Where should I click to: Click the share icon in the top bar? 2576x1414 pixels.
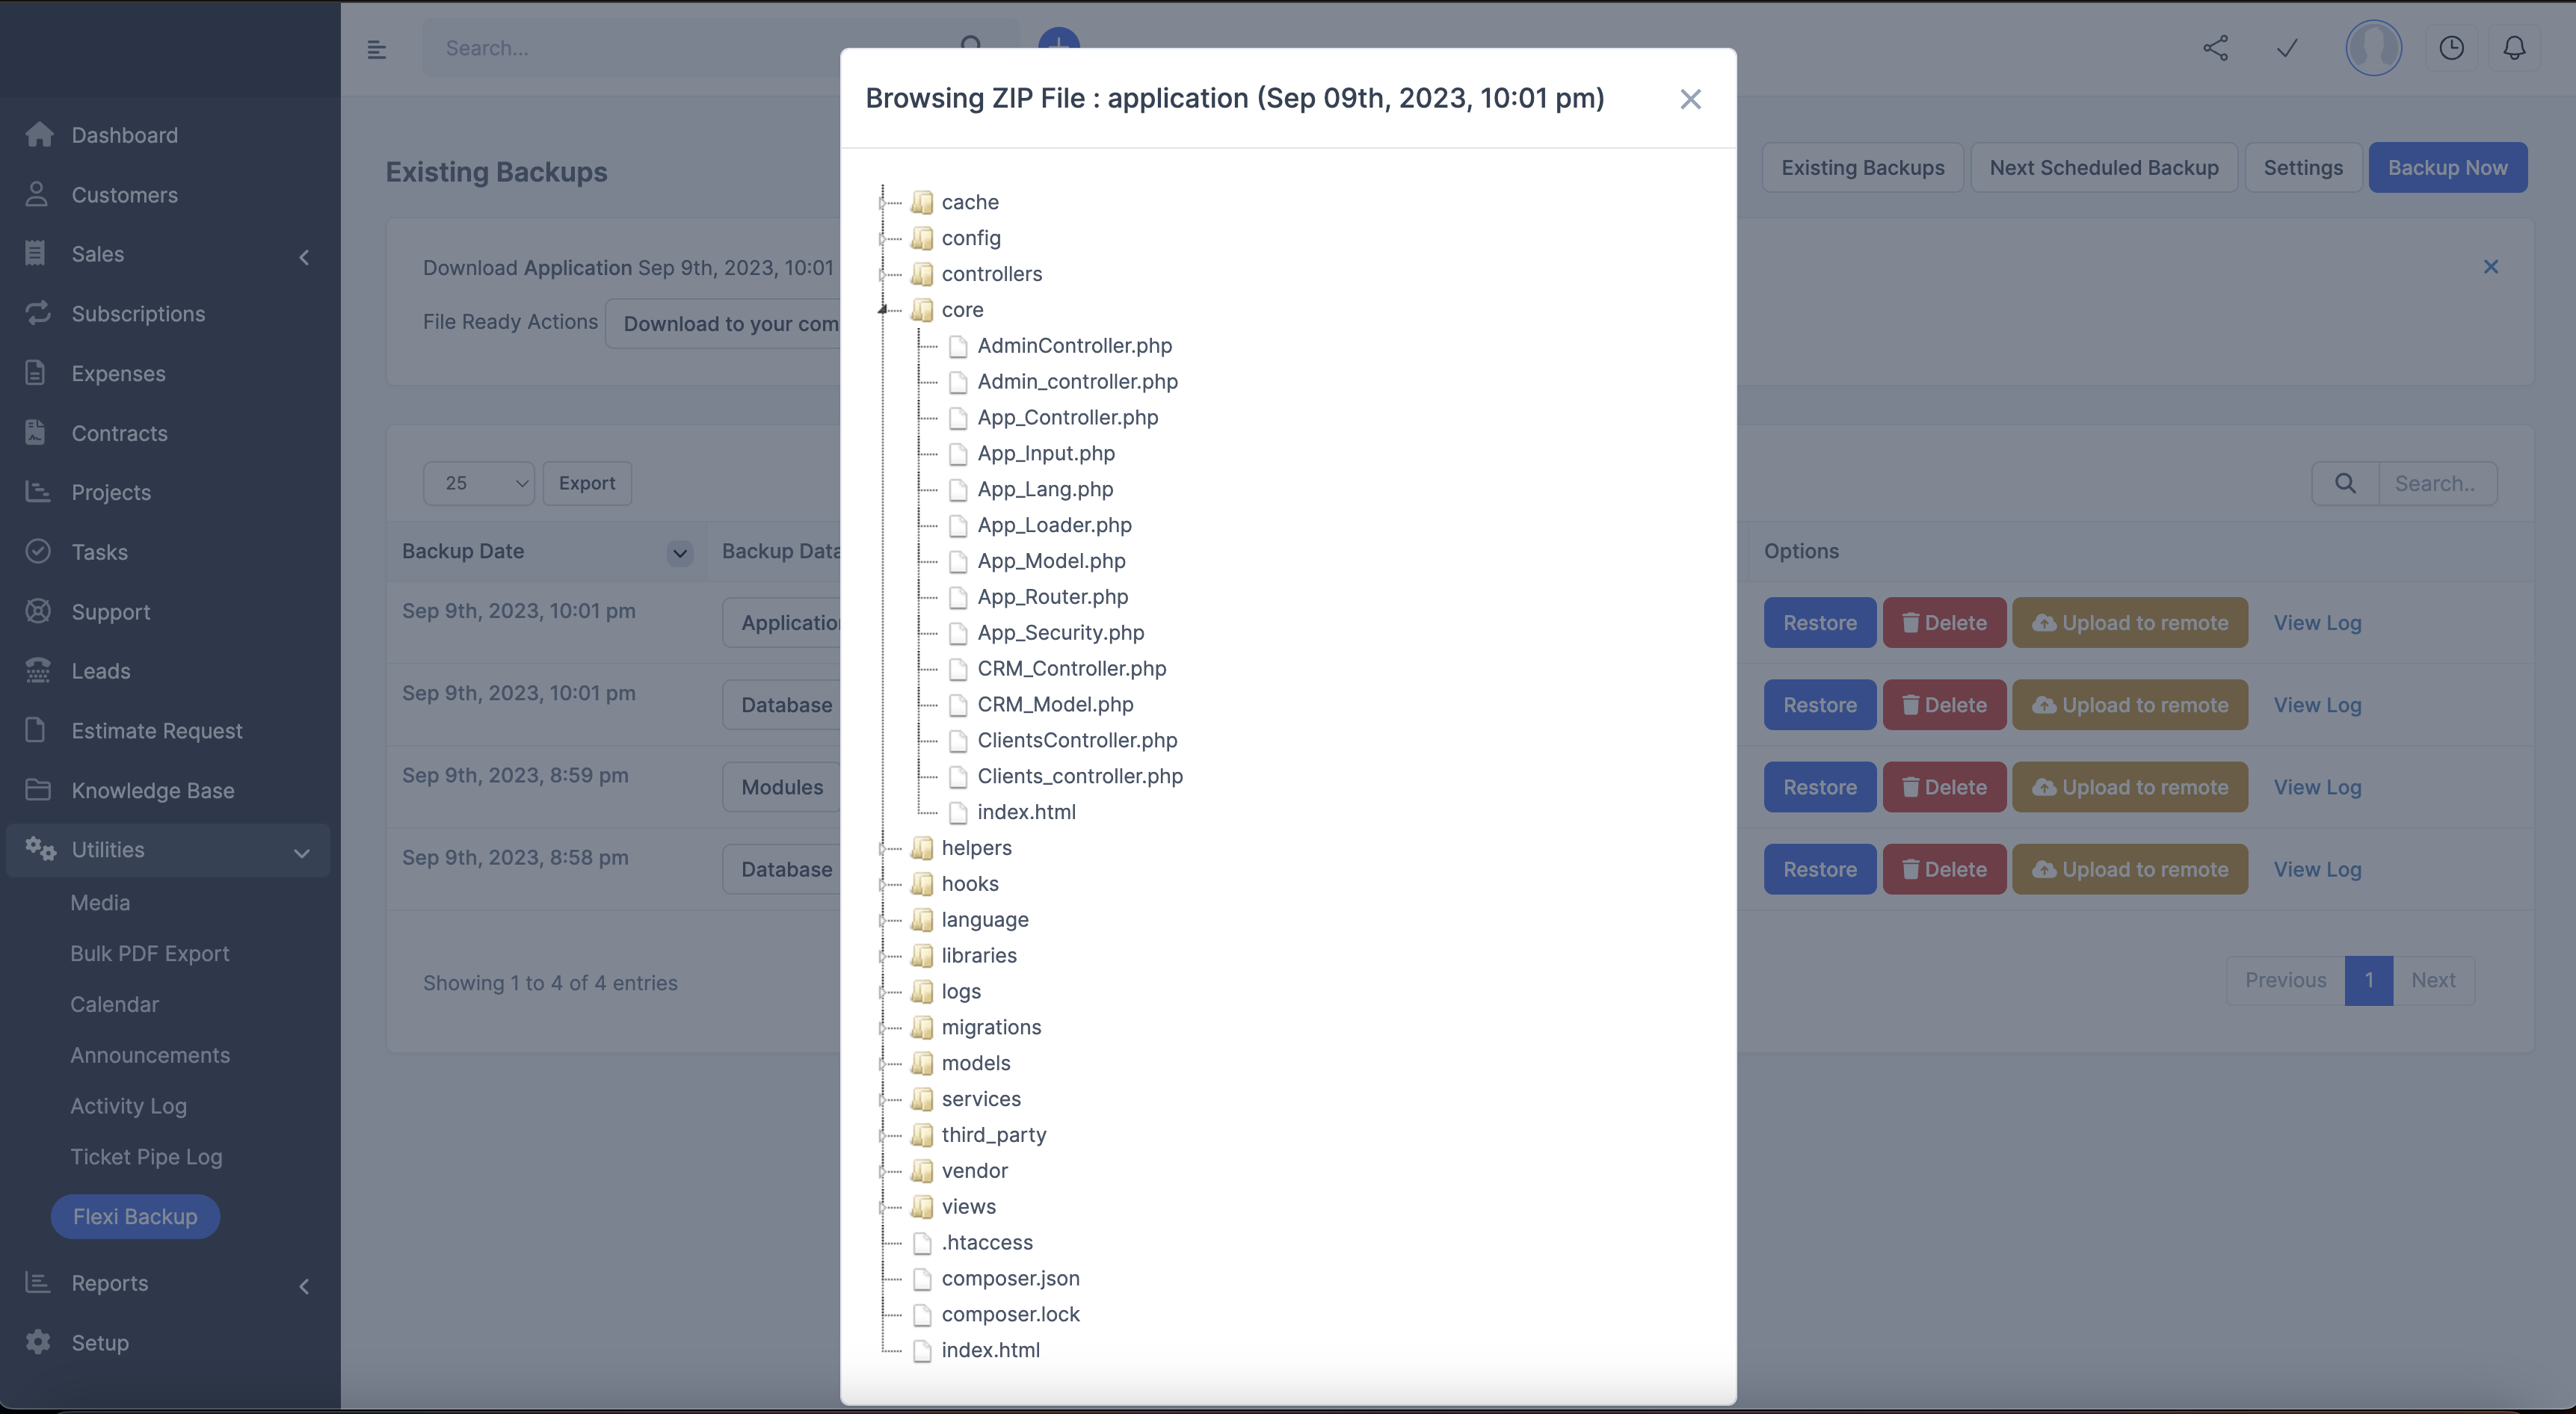click(2216, 47)
